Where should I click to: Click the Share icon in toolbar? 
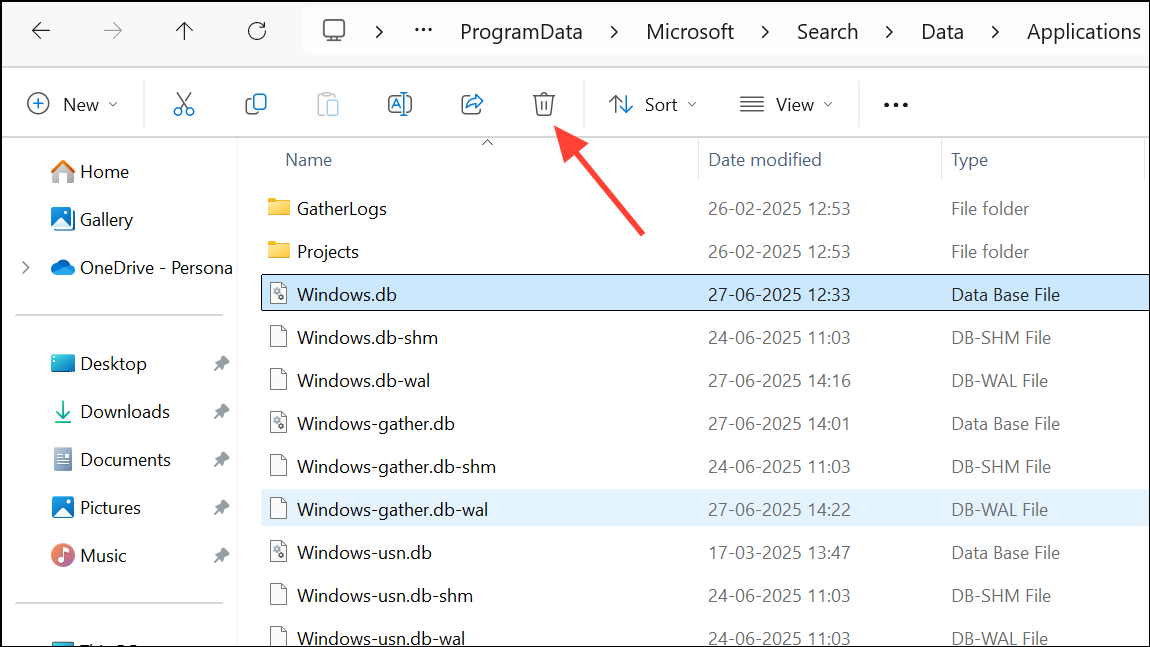pos(472,104)
